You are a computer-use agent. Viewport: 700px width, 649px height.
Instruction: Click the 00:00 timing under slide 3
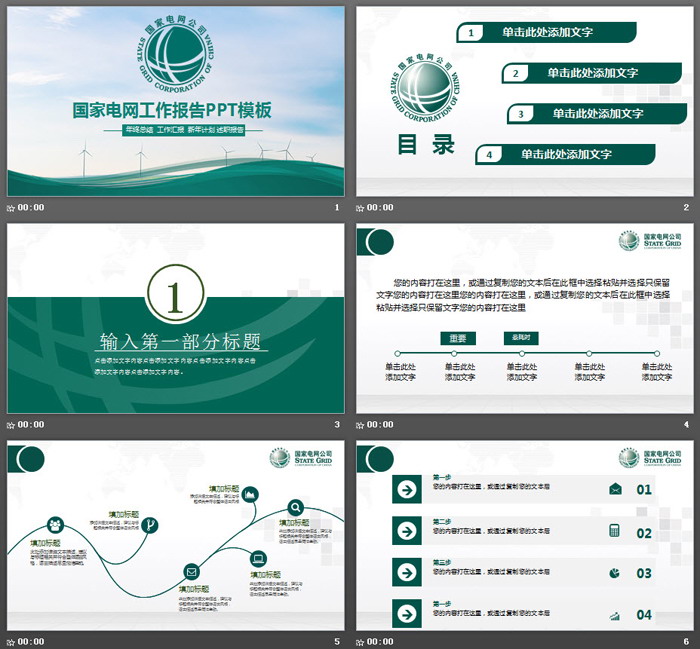[x=31, y=425]
